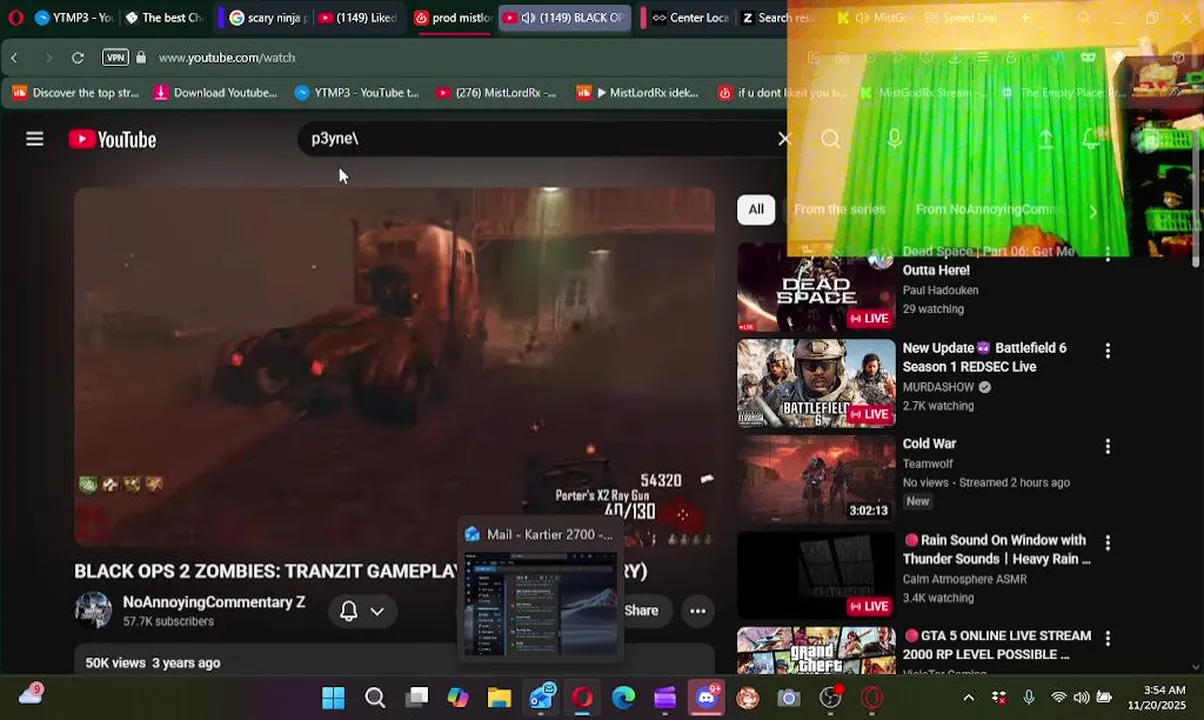Expand subscription notification dropdown chevron
This screenshot has width=1204, height=720.
(x=377, y=611)
